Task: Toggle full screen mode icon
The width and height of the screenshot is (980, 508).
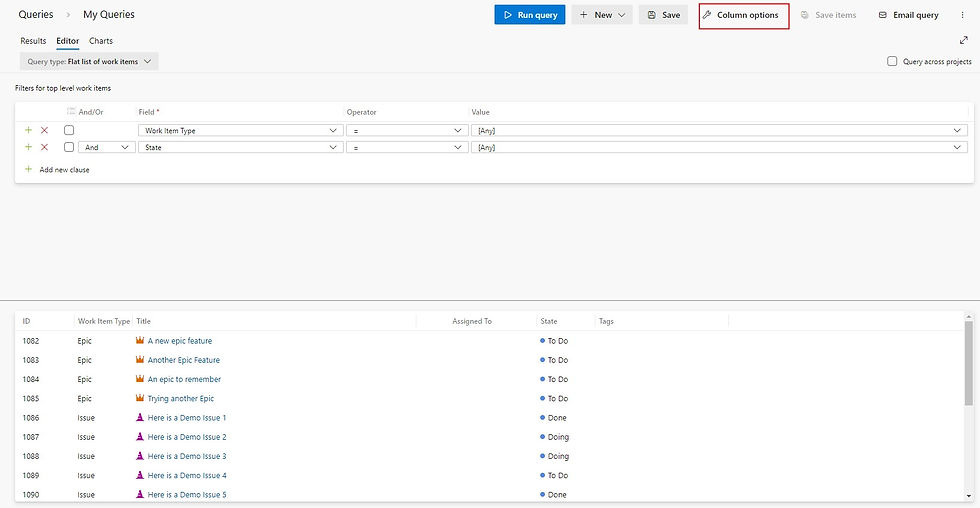Action: (963, 41)
